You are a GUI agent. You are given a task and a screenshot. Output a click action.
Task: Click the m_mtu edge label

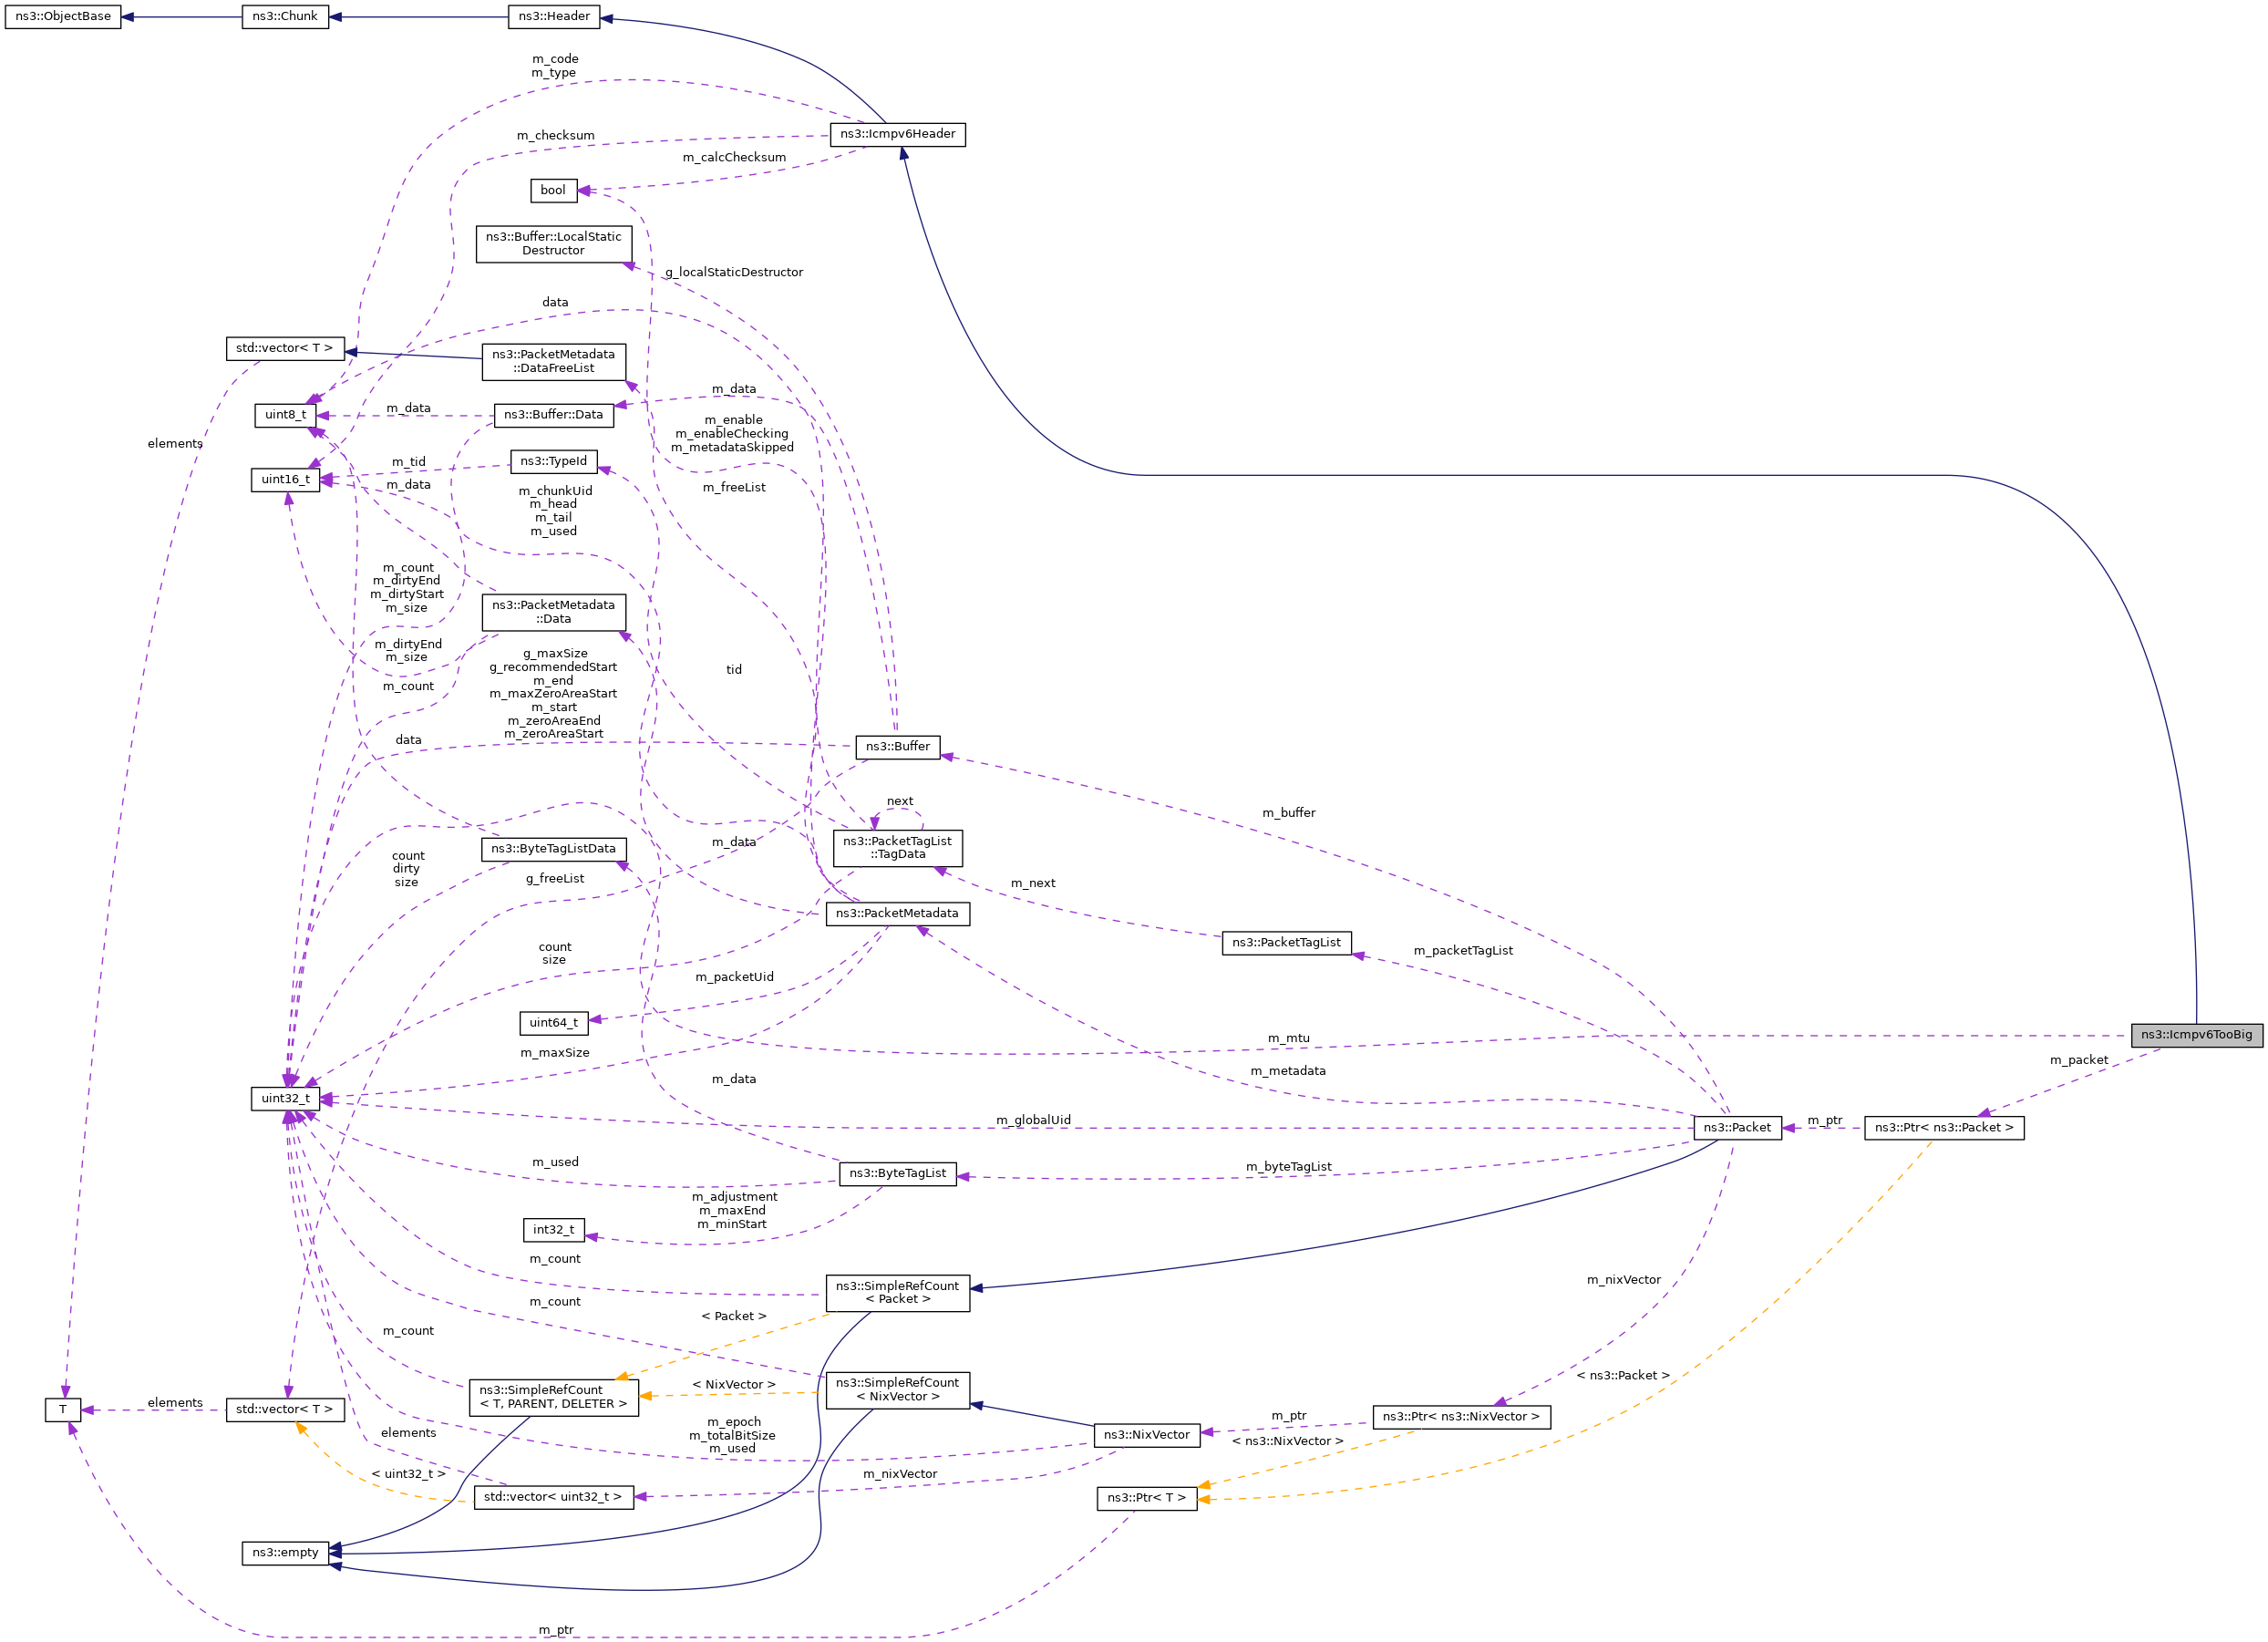[1288, 1039]
